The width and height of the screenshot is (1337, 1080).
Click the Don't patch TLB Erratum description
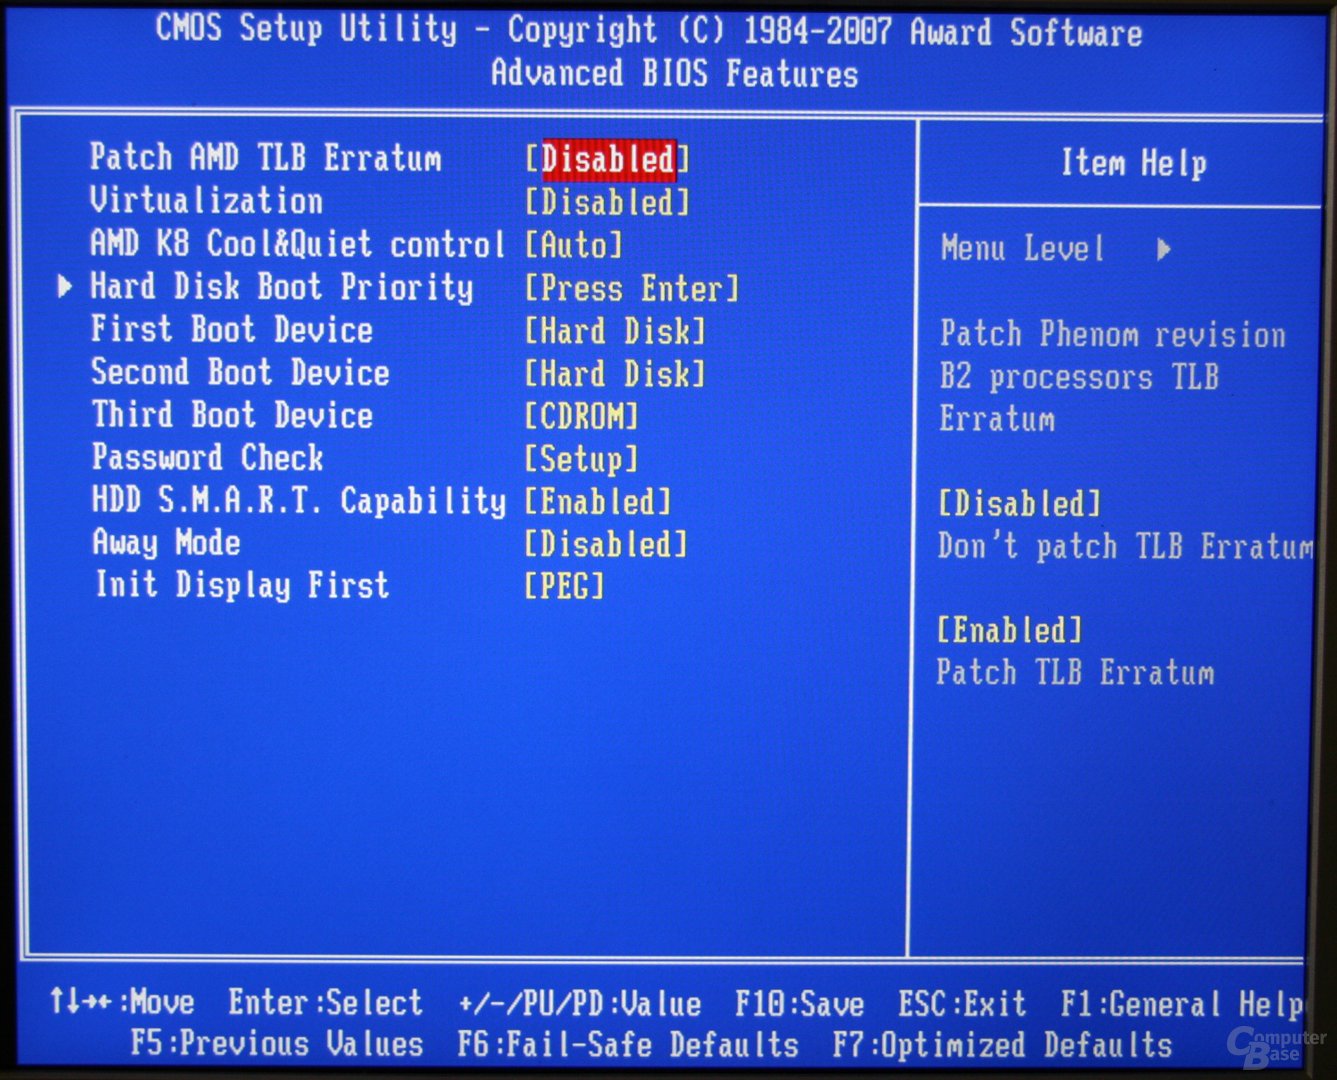pyautogui.click(x=1126, y=546)
